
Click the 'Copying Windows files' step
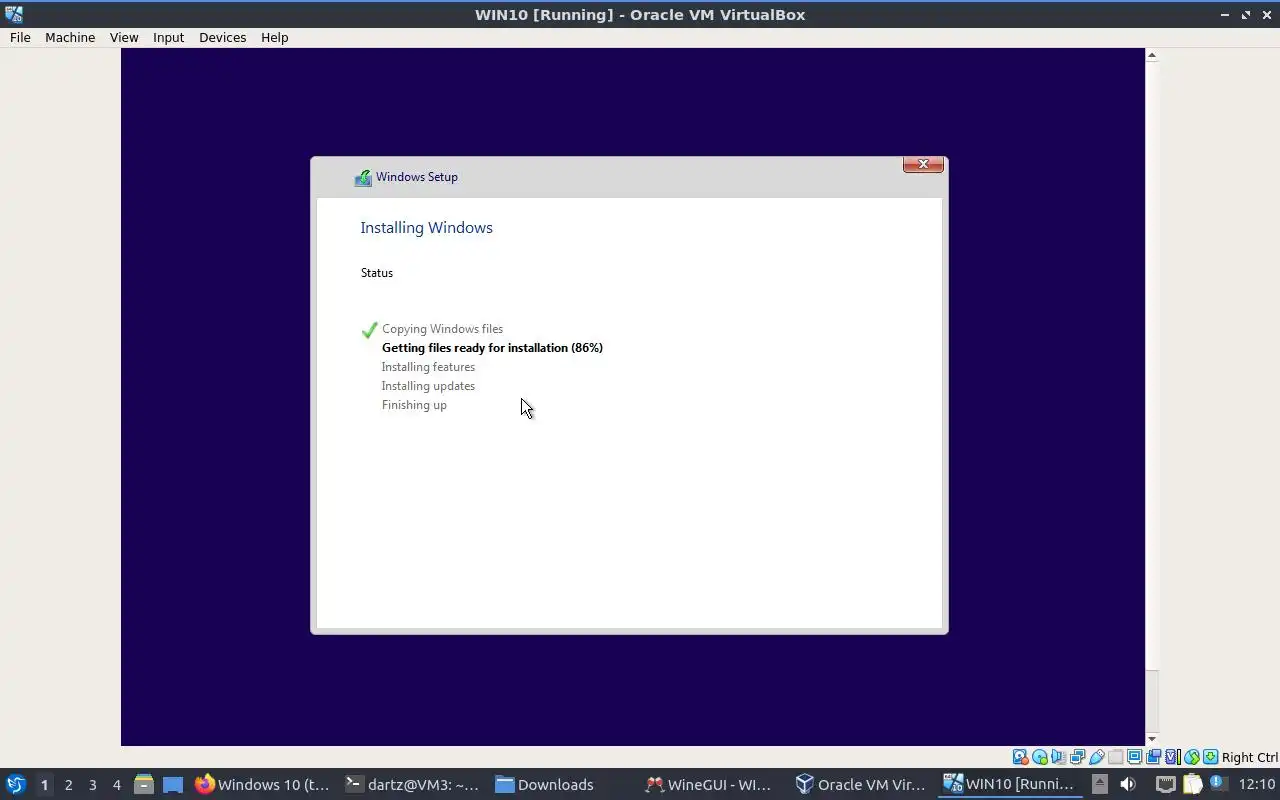(442, 329)
